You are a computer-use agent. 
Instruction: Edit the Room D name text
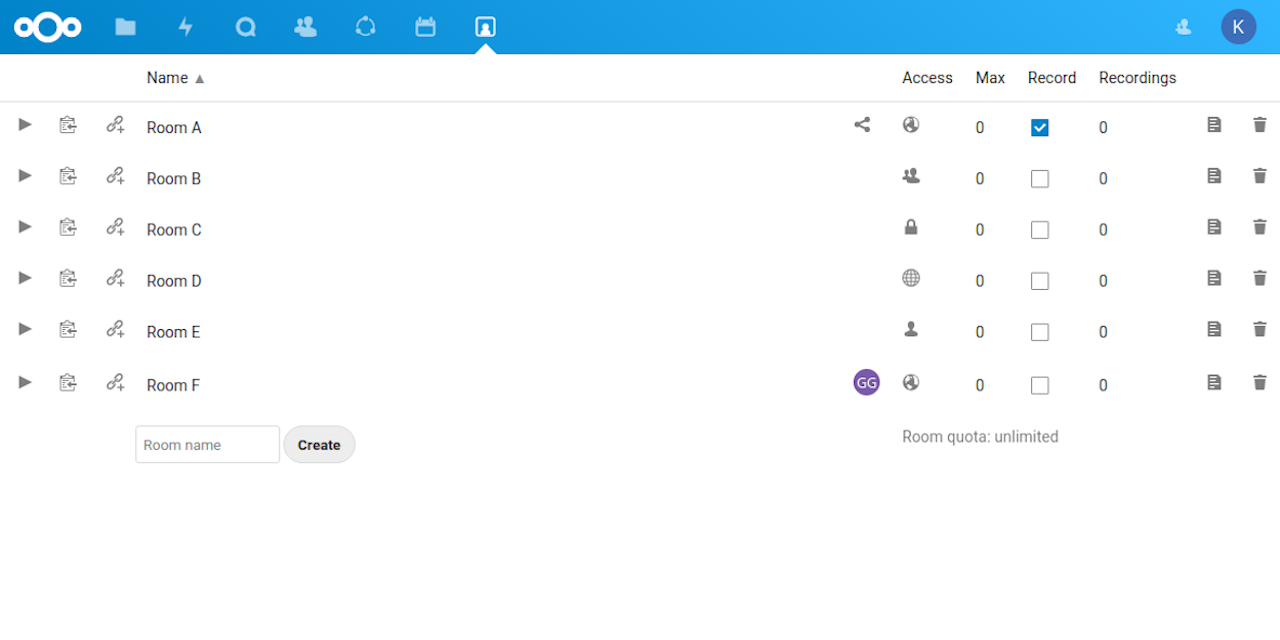coord(174,281)
